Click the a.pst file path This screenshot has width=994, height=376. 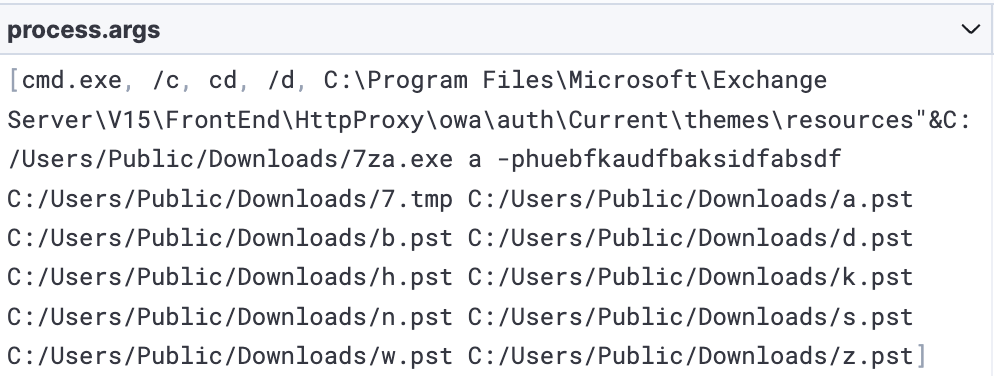(691, 199)
